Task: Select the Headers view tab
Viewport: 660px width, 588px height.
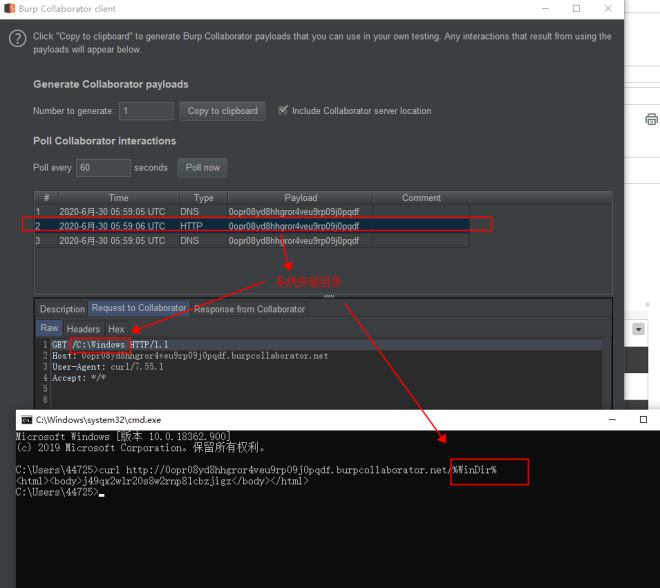Action: point(83,329)
